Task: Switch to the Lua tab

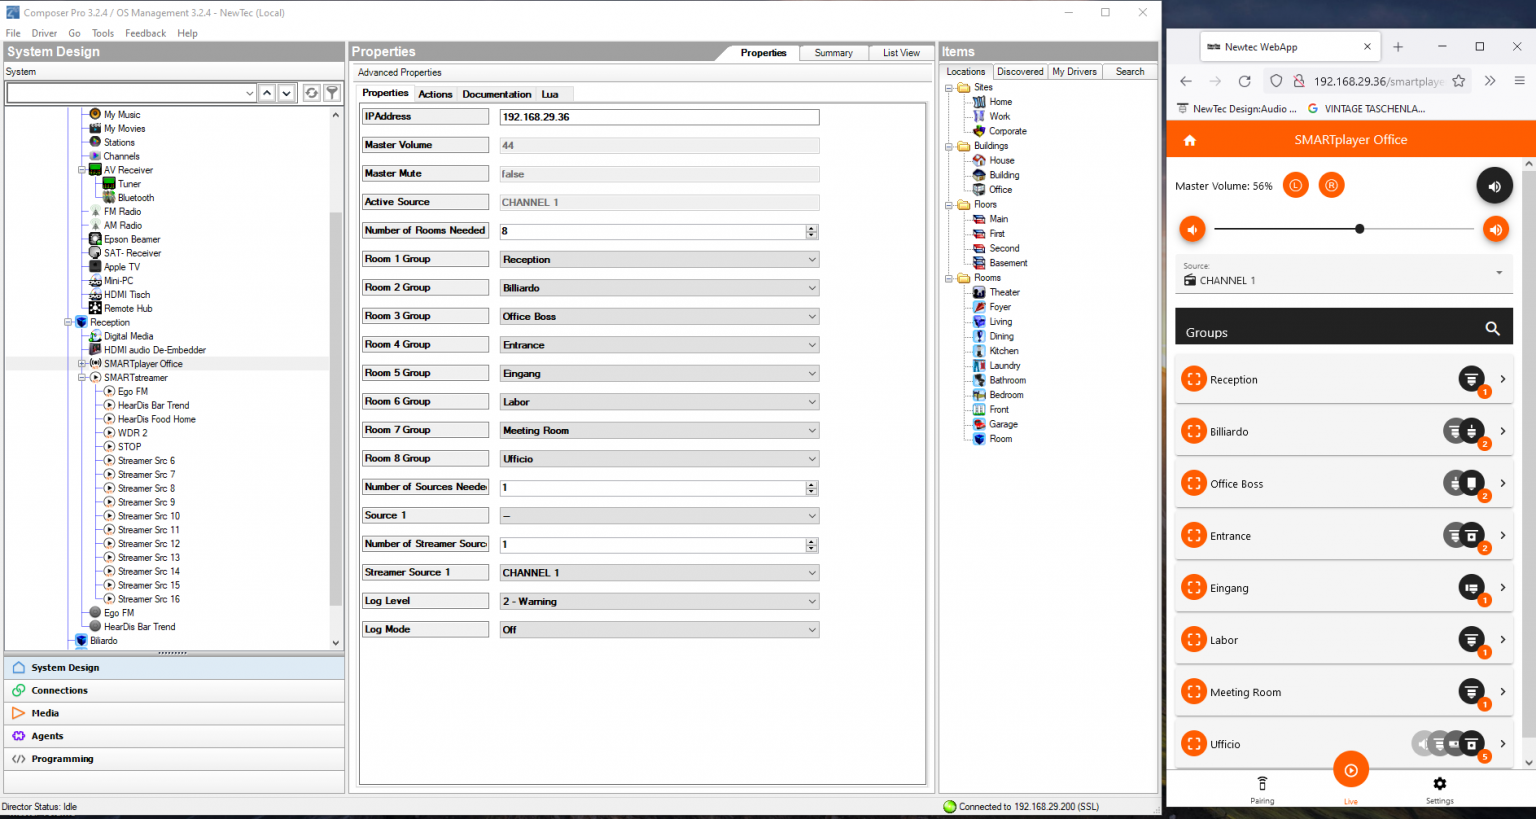Action: tap(550, 94)
